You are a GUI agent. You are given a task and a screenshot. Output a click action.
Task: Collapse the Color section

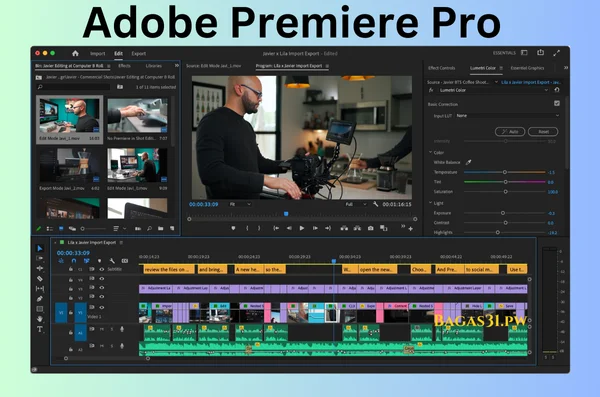pos(430,152)
